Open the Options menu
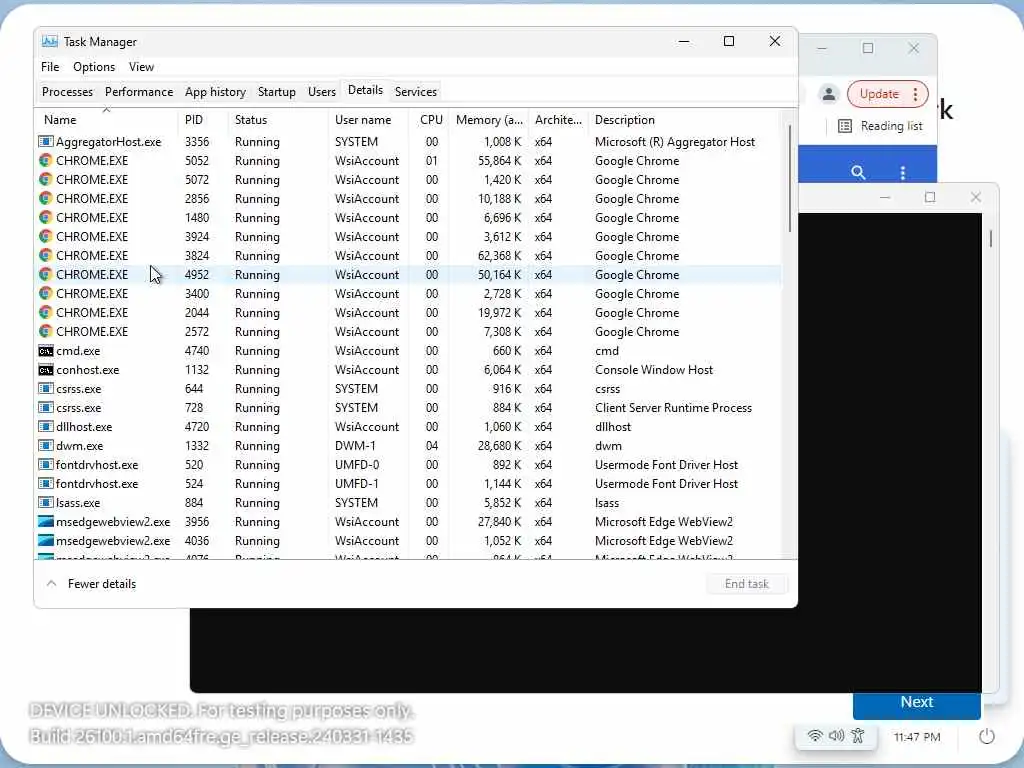This screenshot has width=1024, height=768. pos(94,67)
